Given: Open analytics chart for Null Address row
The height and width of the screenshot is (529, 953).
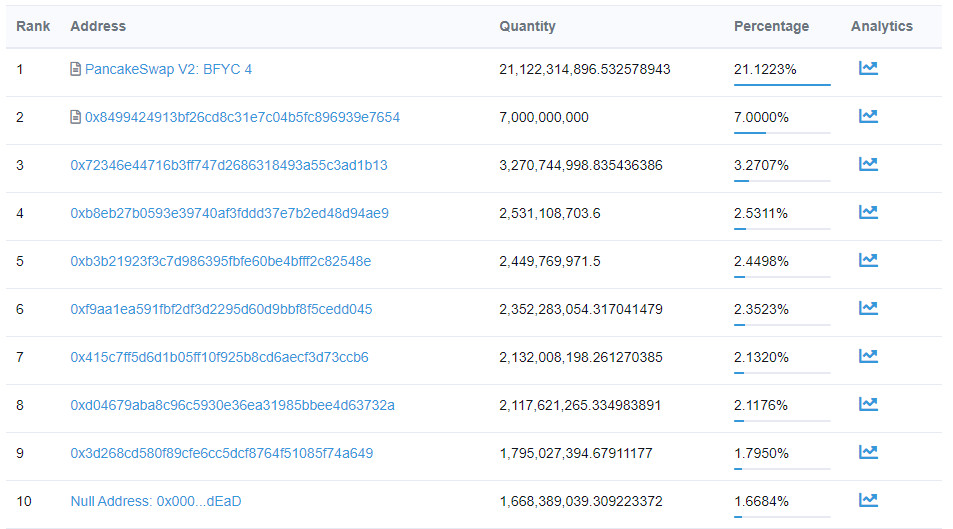Looking at the screenshot, I should pyautogui.click(x=868, y=500).
